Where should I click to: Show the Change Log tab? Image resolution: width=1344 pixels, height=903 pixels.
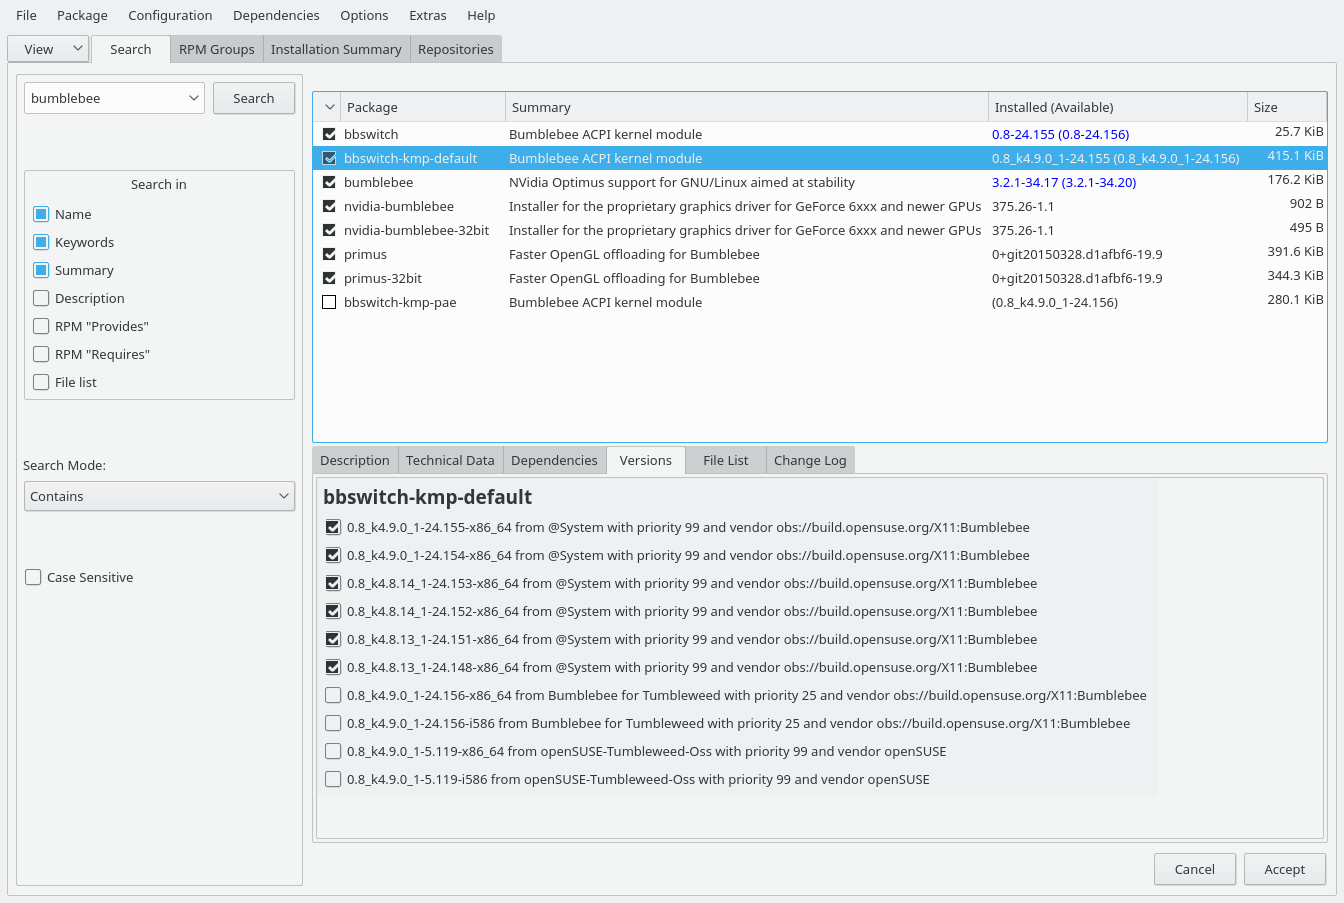pos(810,460)
